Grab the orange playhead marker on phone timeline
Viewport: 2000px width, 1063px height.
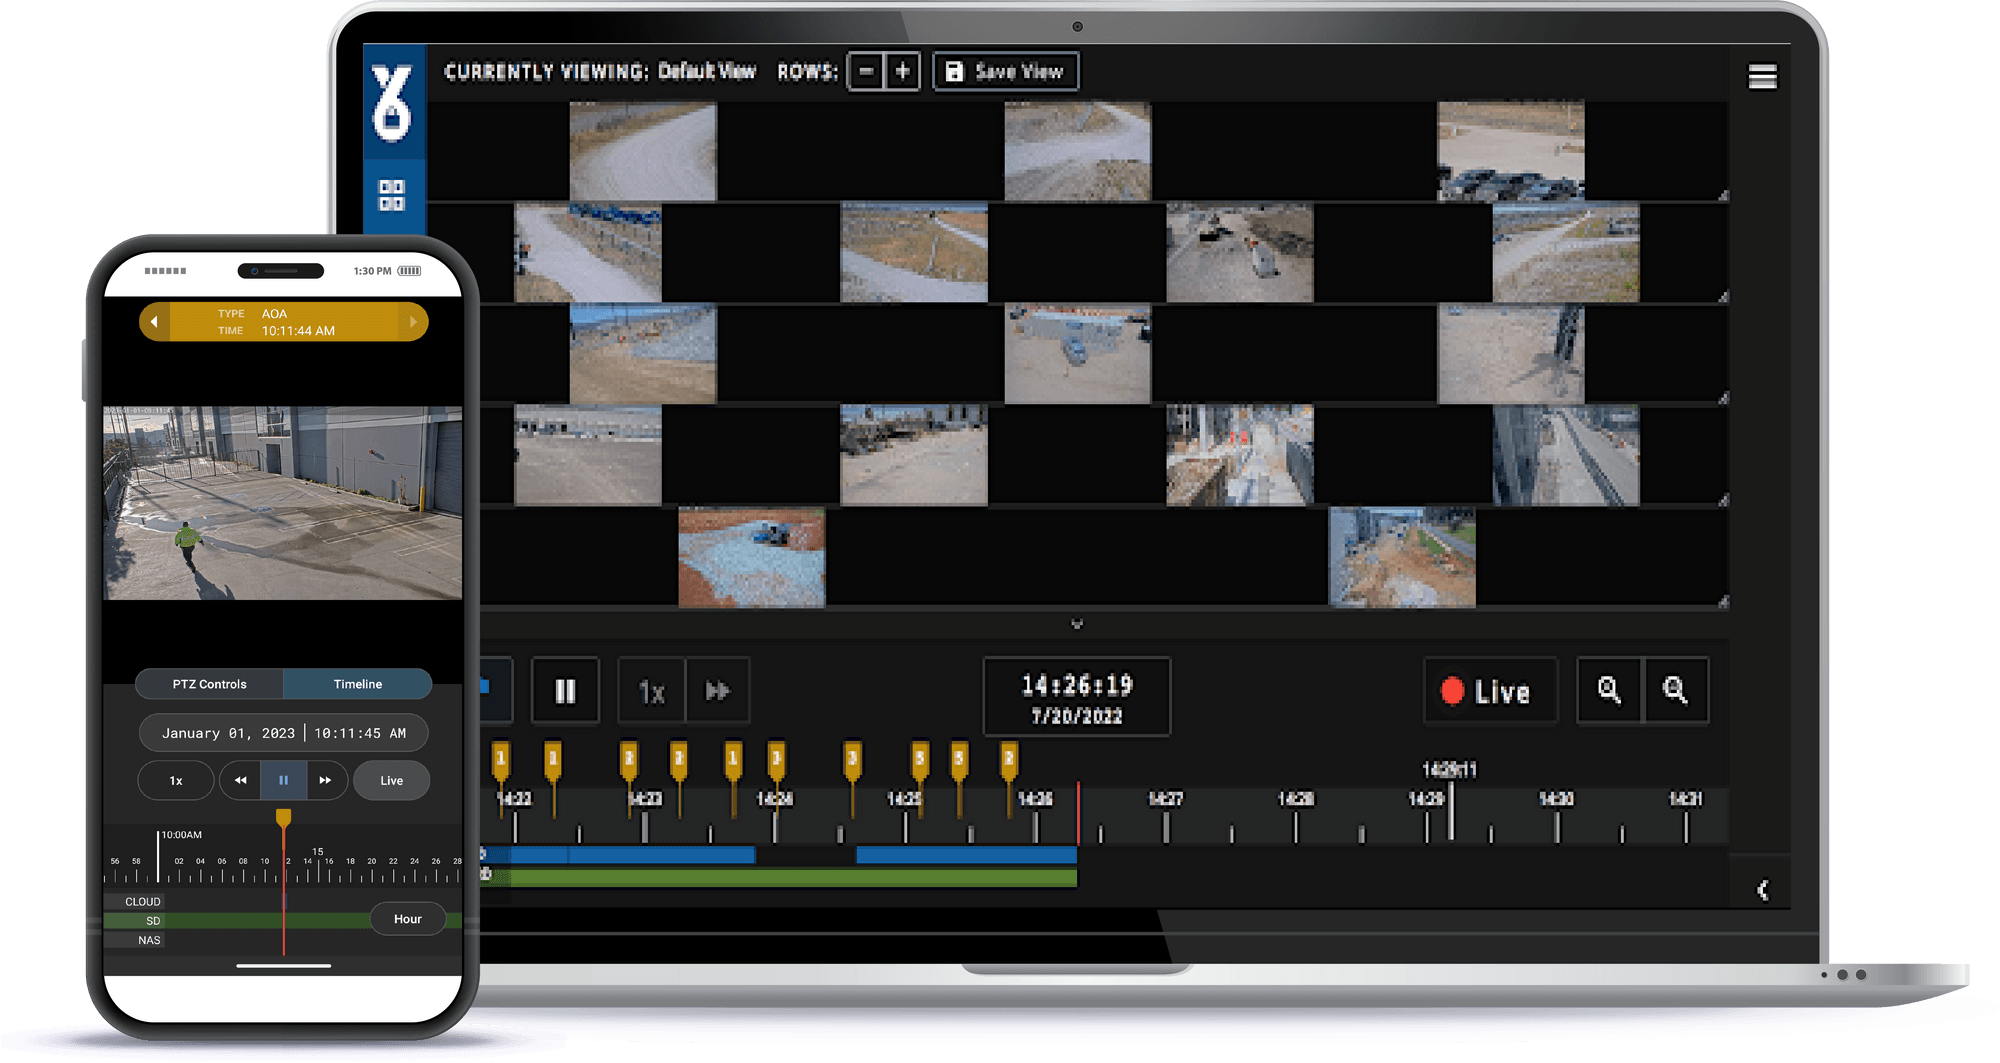point(283,818)
